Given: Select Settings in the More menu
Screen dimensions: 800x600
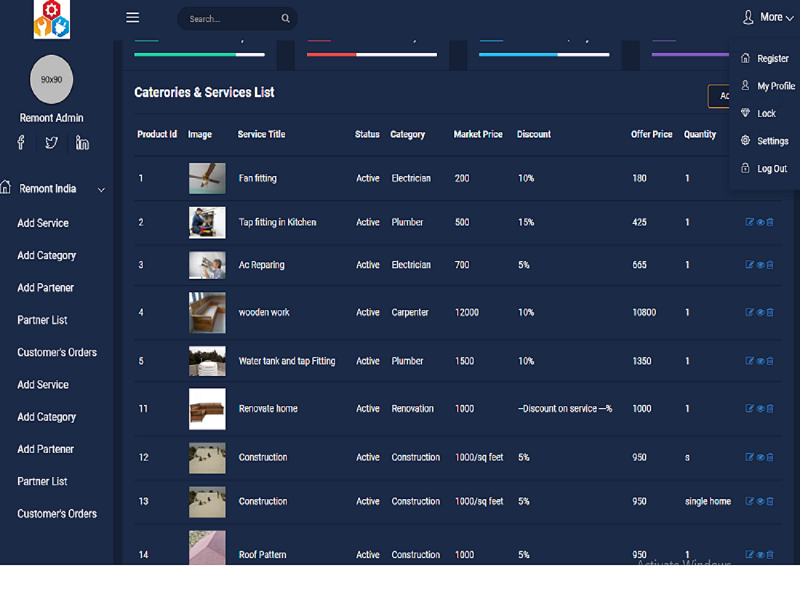Looking at the screenshot, I should tap(772, 141).
